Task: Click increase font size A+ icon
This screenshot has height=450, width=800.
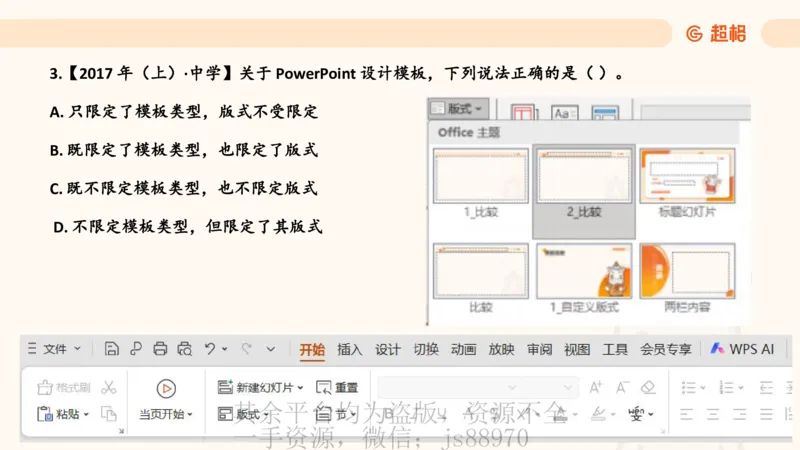Action: pos(595,388)
